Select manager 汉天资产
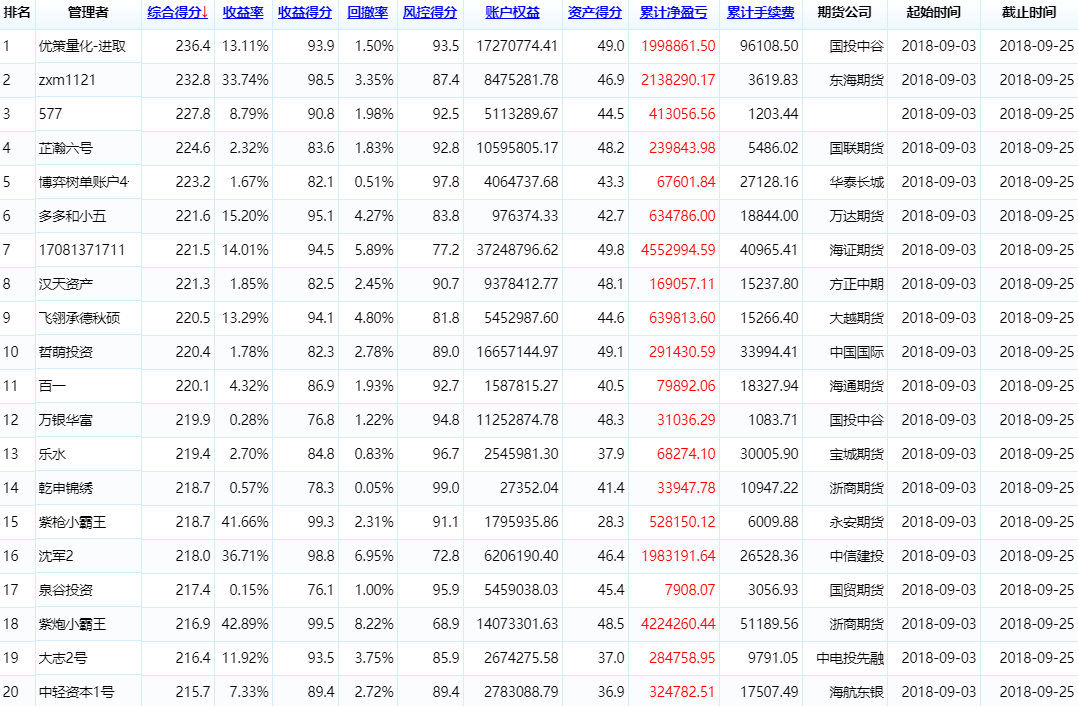Image resolution: width=1078 pixels, height=706 pixels. point(65,284)
